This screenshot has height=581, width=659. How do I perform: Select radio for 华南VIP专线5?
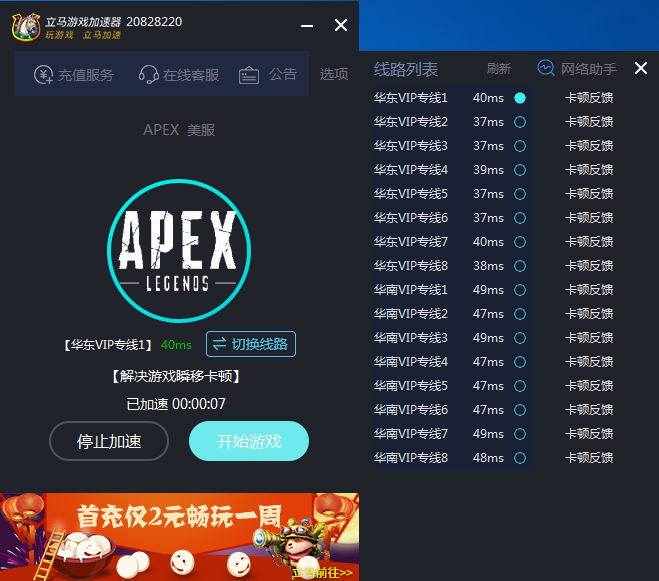(520, 386)
